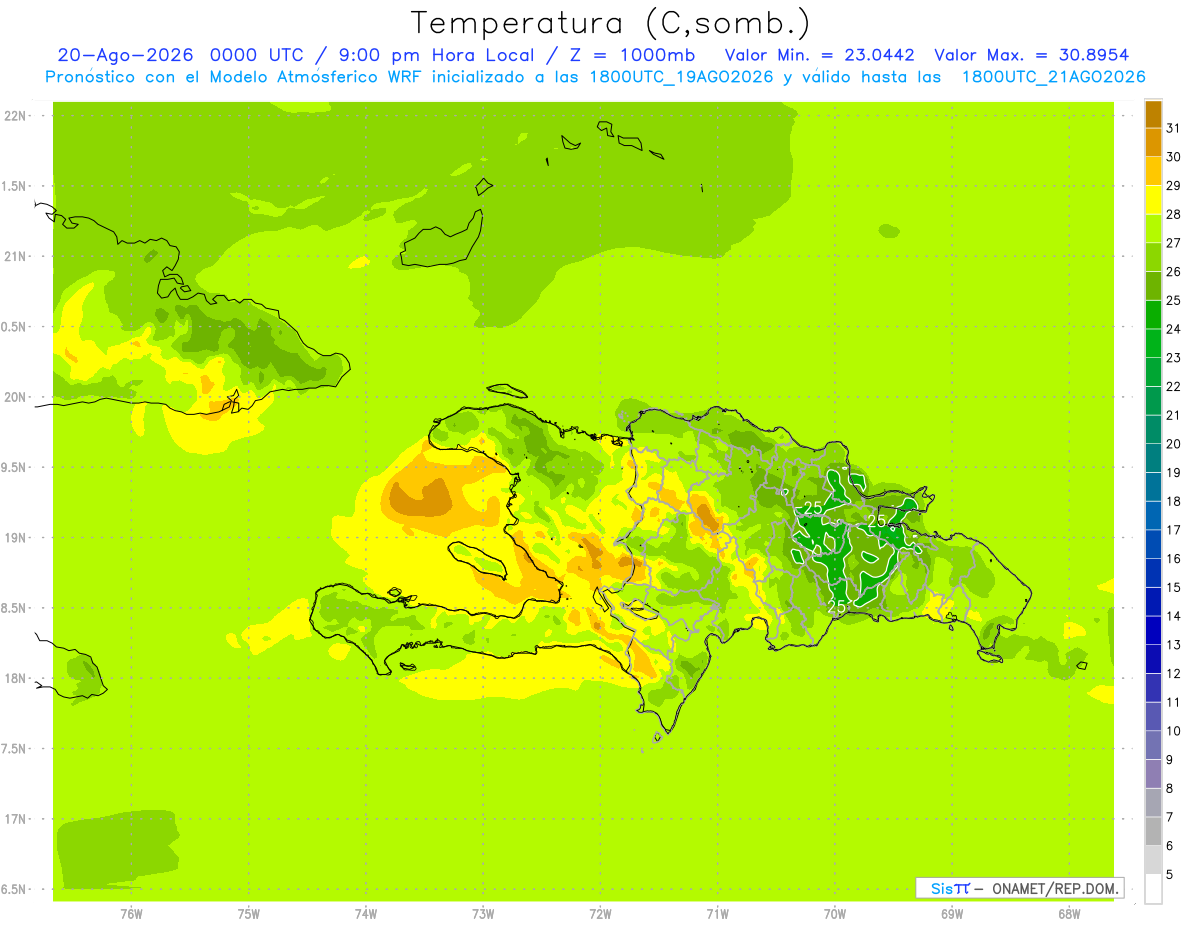
Task: Click the lime legend swatch between 27 and 28
Action: coord(1153,229)
